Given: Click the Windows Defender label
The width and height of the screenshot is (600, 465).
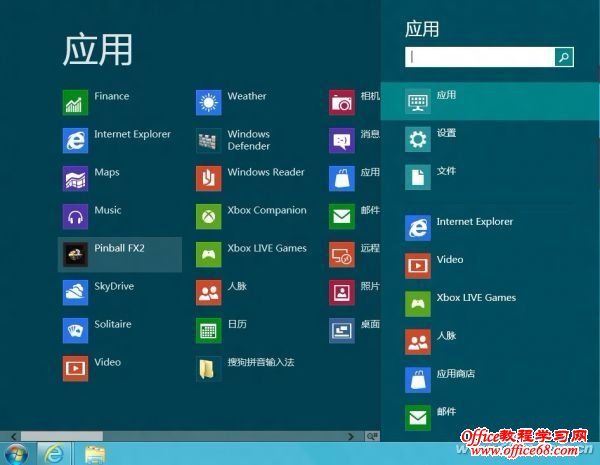Looking at the screenshot, I should click(x=249, y=140).
